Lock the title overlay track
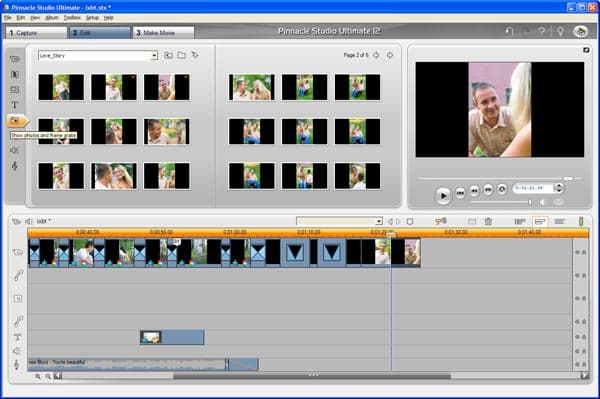This screenshot has height=399, width=600. (x=584, y=337)
